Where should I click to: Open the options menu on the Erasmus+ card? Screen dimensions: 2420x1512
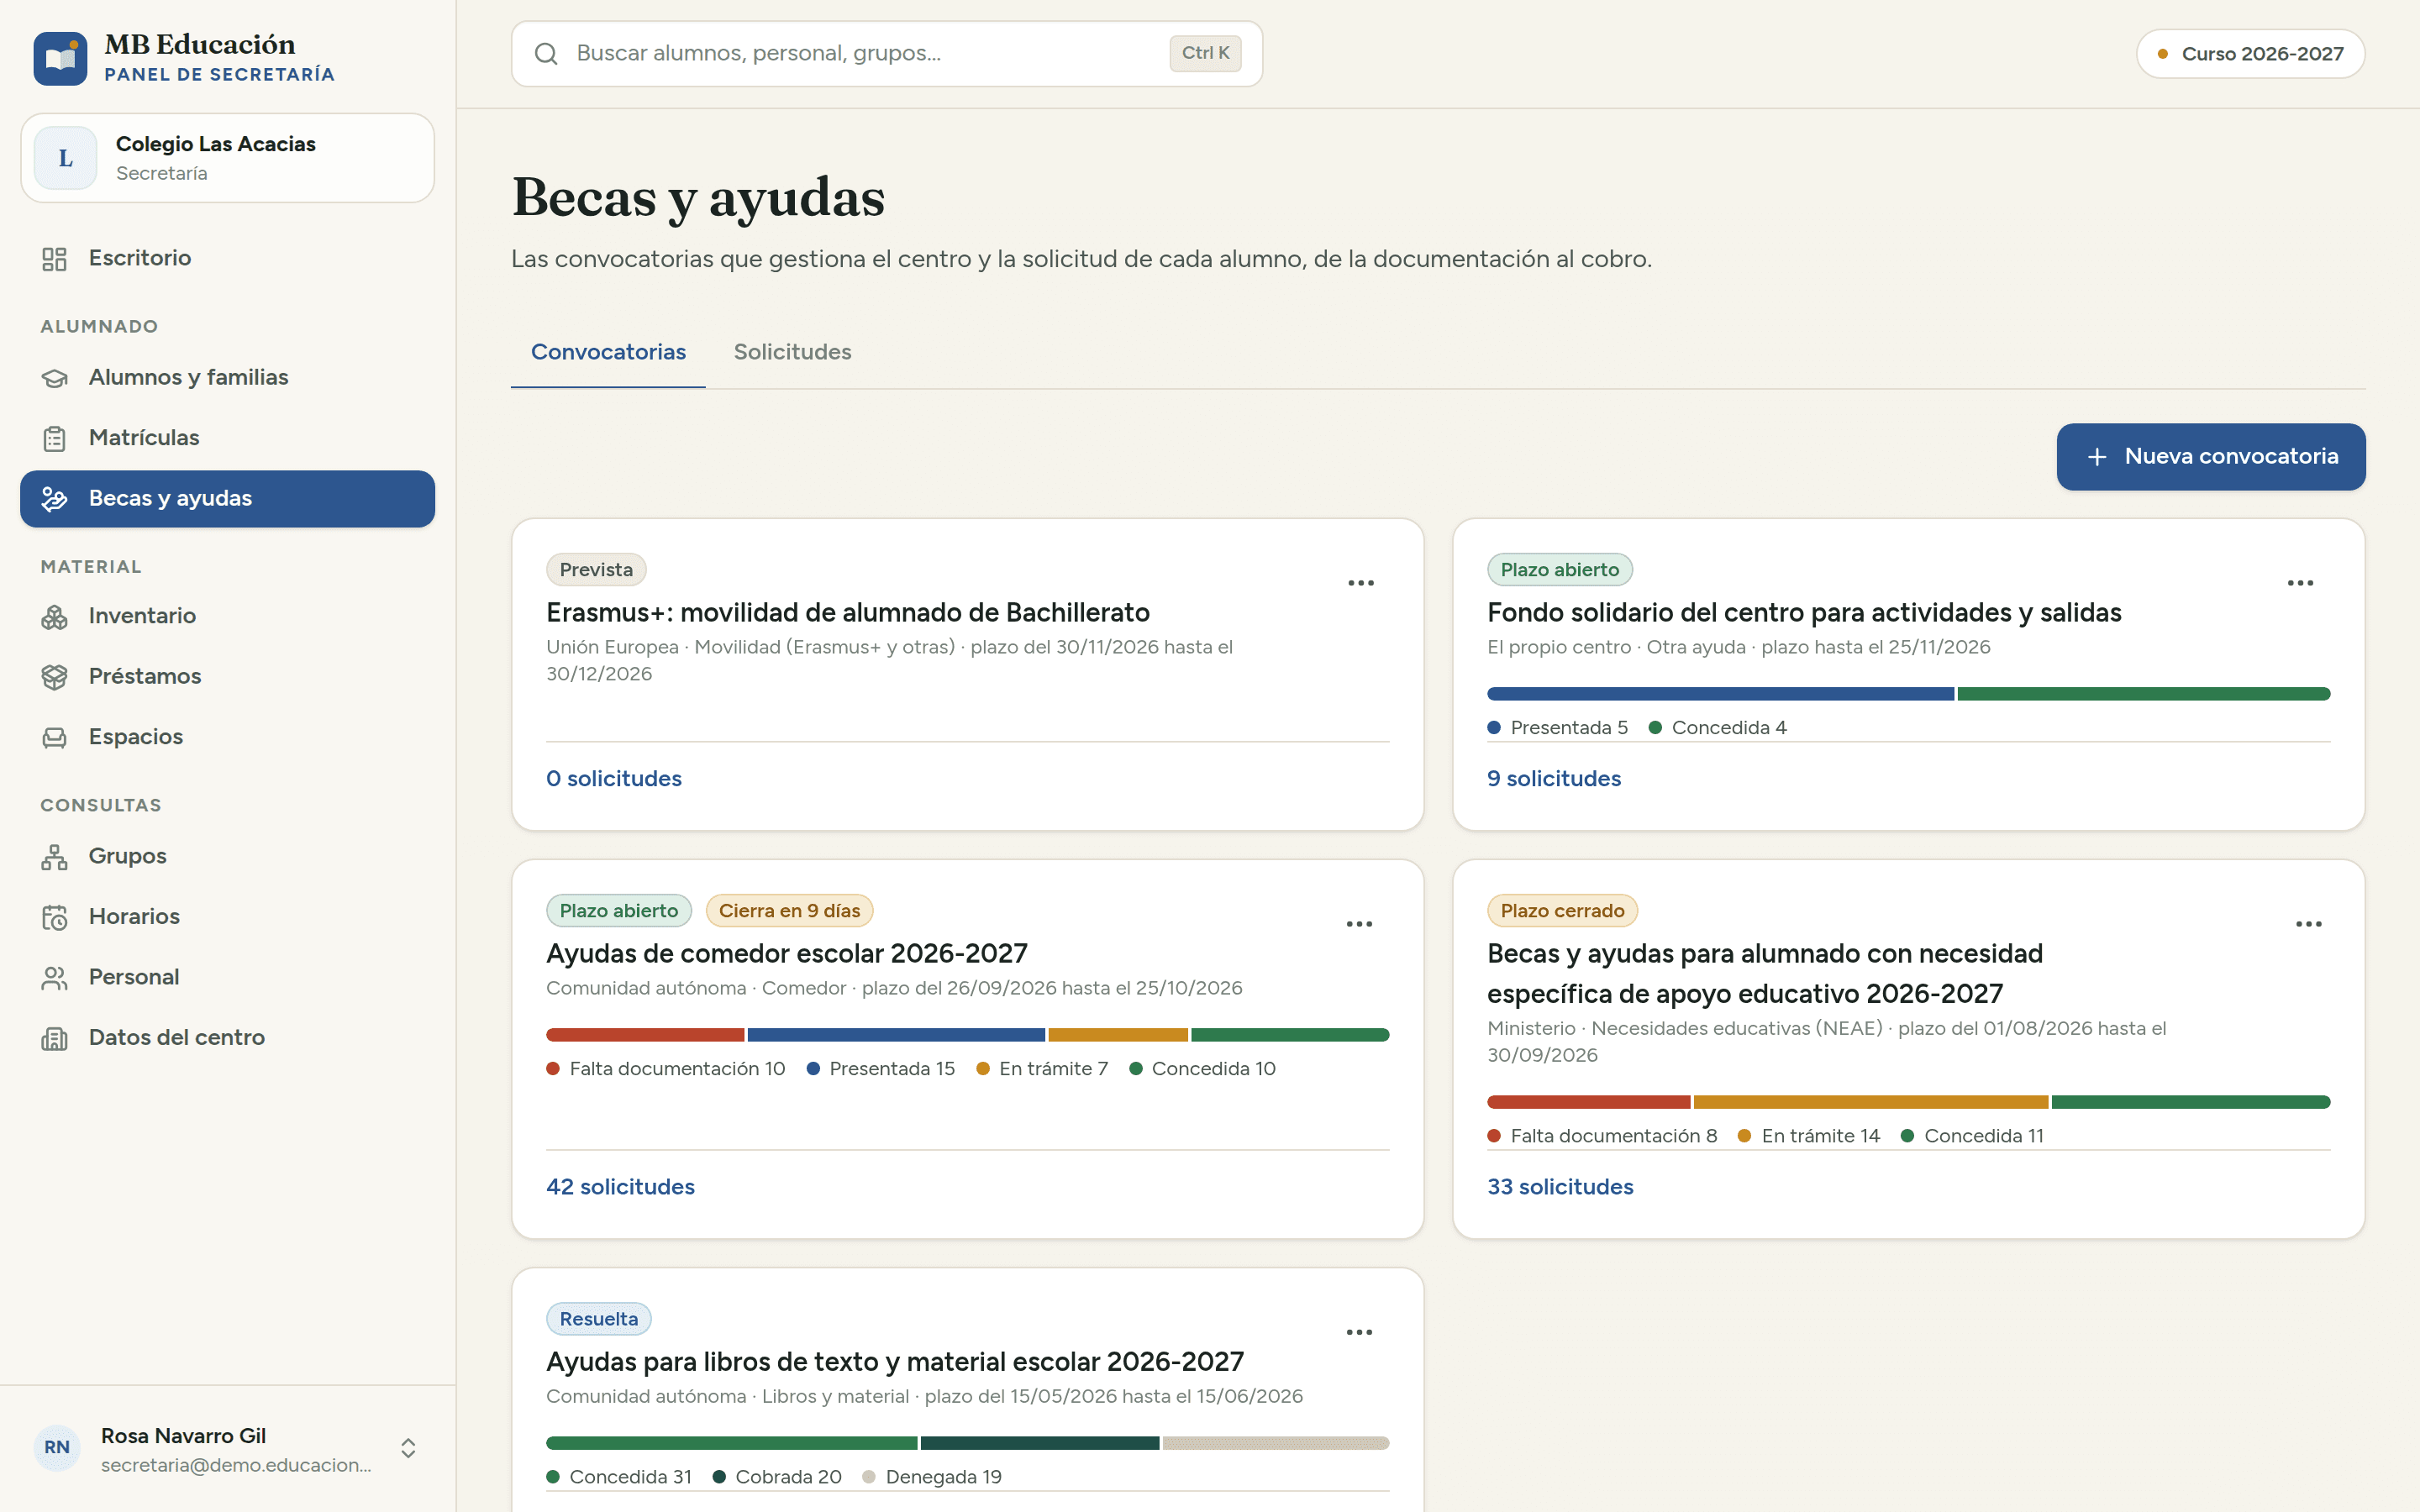[1360, 583]
